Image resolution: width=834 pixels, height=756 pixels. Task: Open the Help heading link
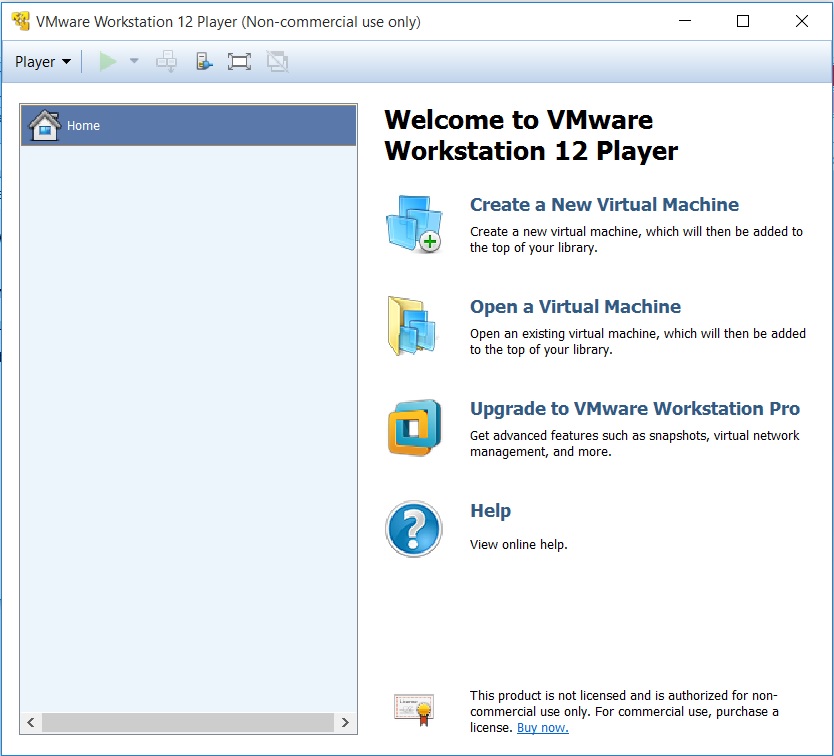pyautogui.click(x=490, y=511)
